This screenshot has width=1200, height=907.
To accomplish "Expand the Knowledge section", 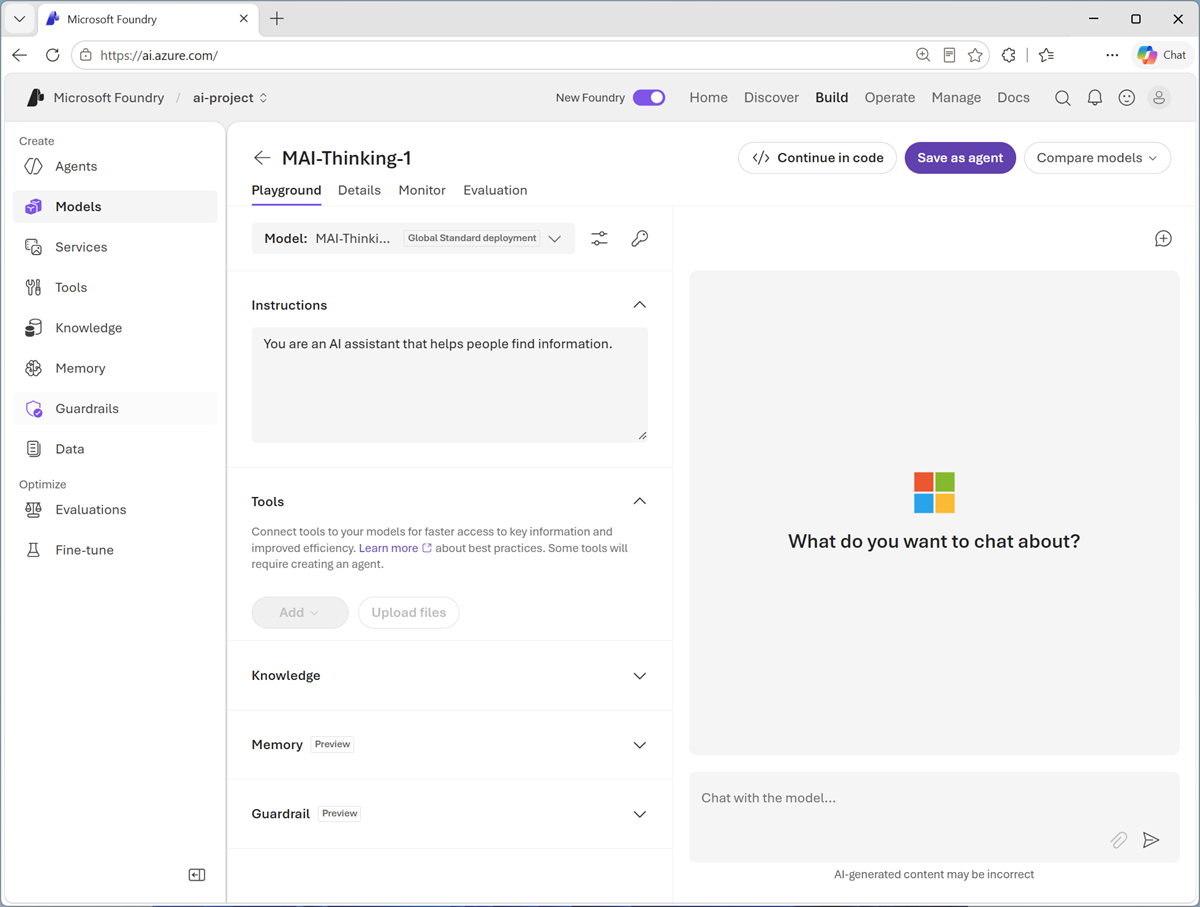I will point(640,676).
